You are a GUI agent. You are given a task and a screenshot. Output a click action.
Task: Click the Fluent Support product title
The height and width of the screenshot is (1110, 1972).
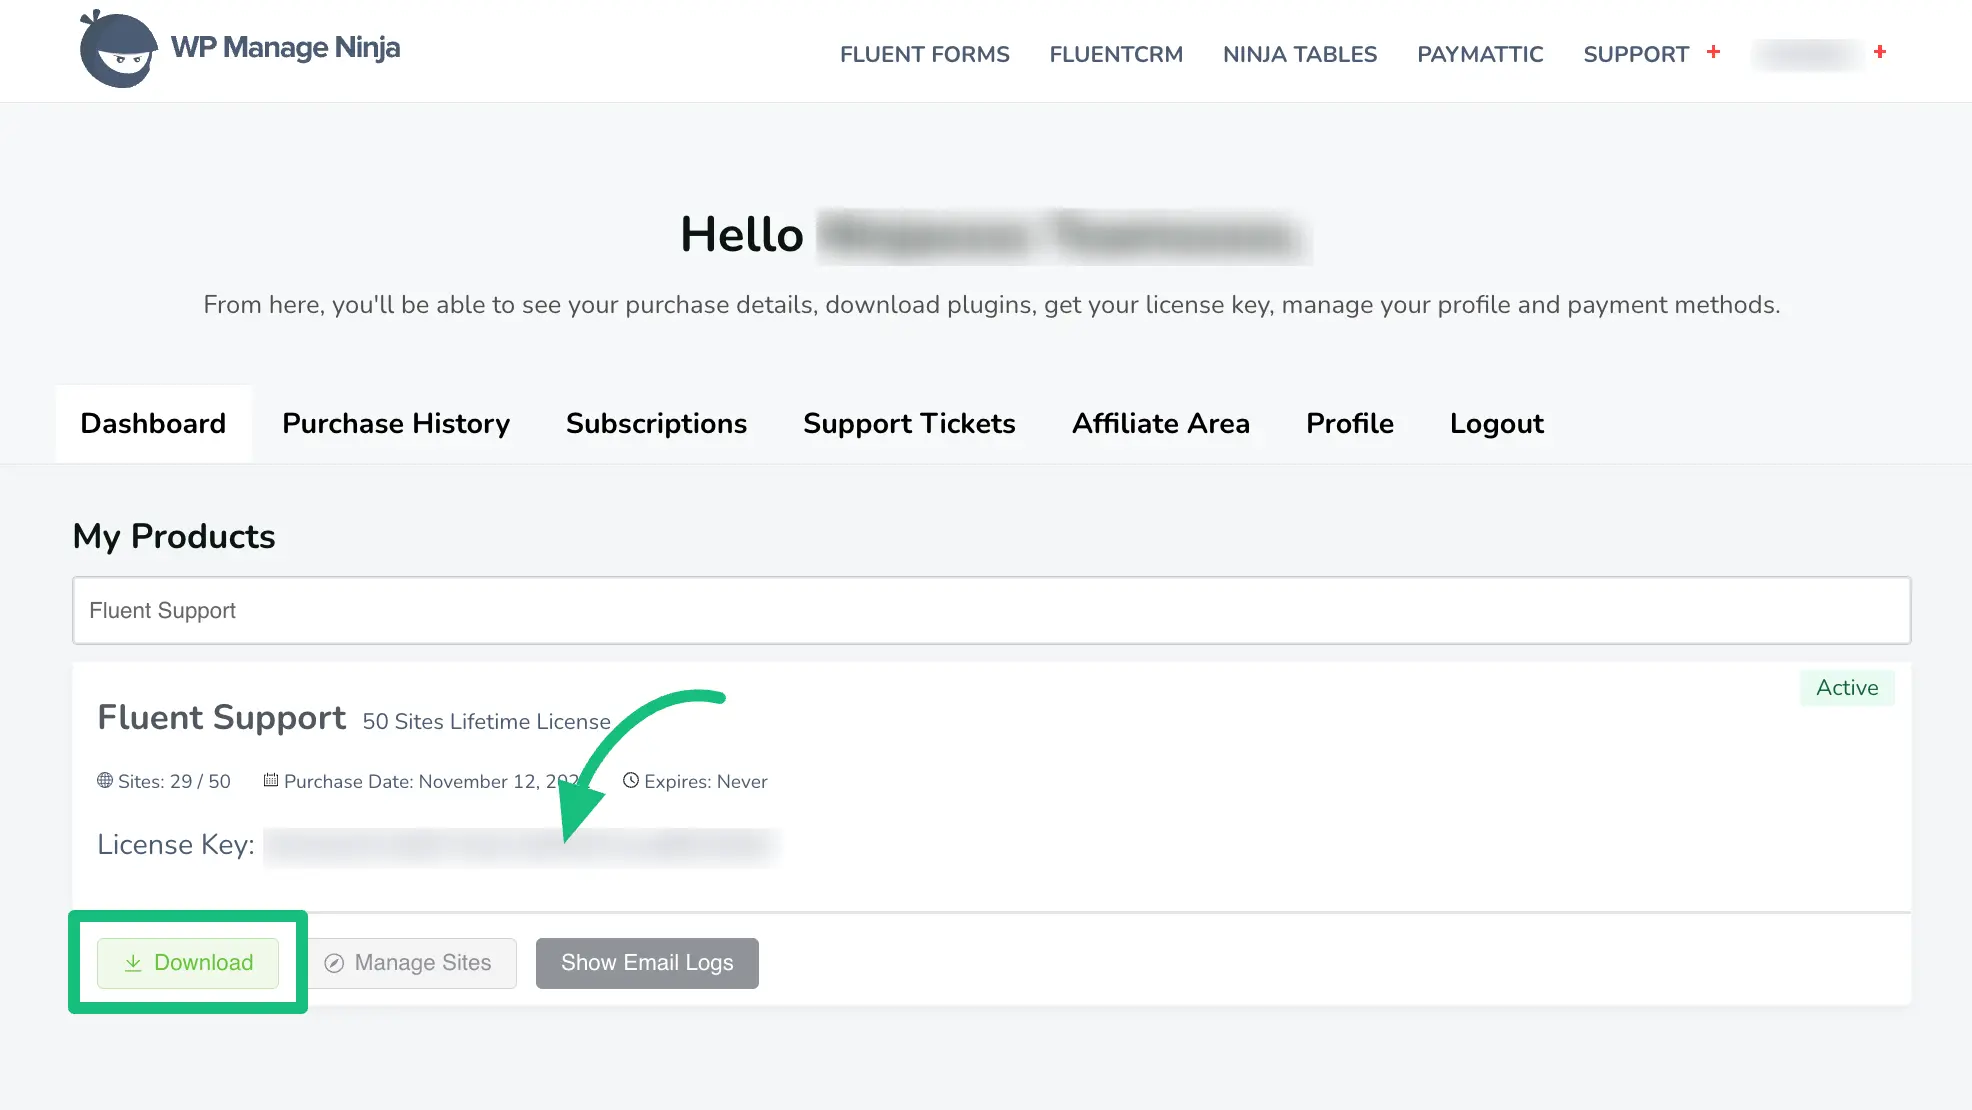click(222, 717)
